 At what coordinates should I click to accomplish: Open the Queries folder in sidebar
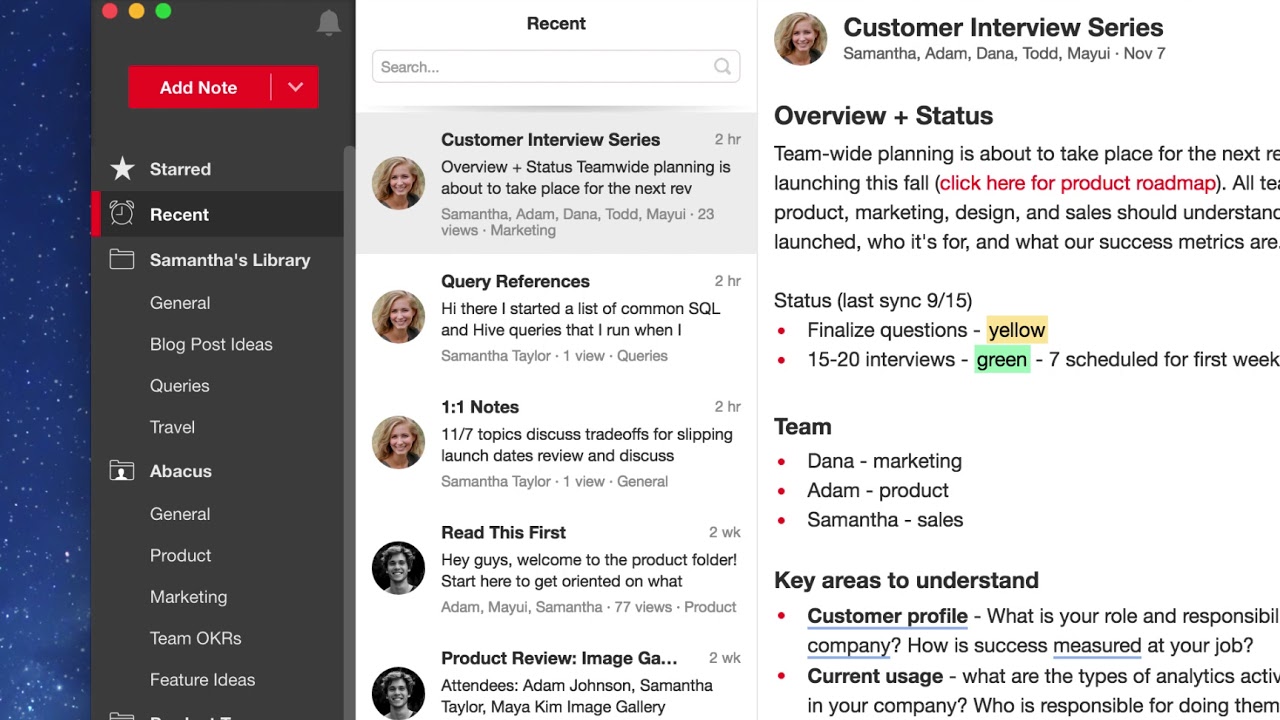(180, 386)
